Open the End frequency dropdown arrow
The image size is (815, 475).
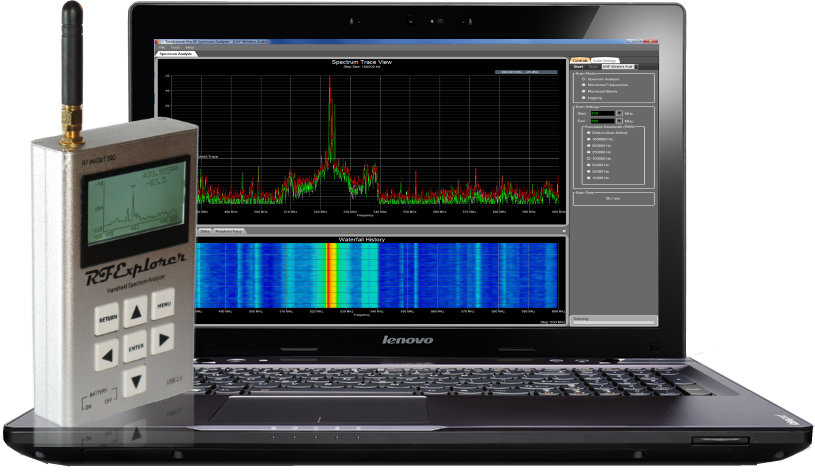click(620, 121)
